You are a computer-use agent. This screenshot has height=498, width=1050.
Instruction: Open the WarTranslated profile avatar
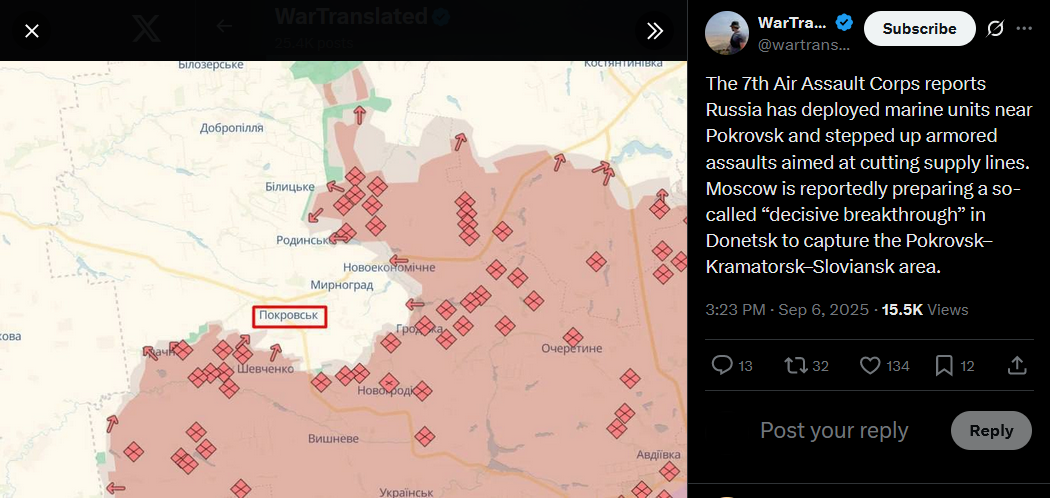point(727,33)
